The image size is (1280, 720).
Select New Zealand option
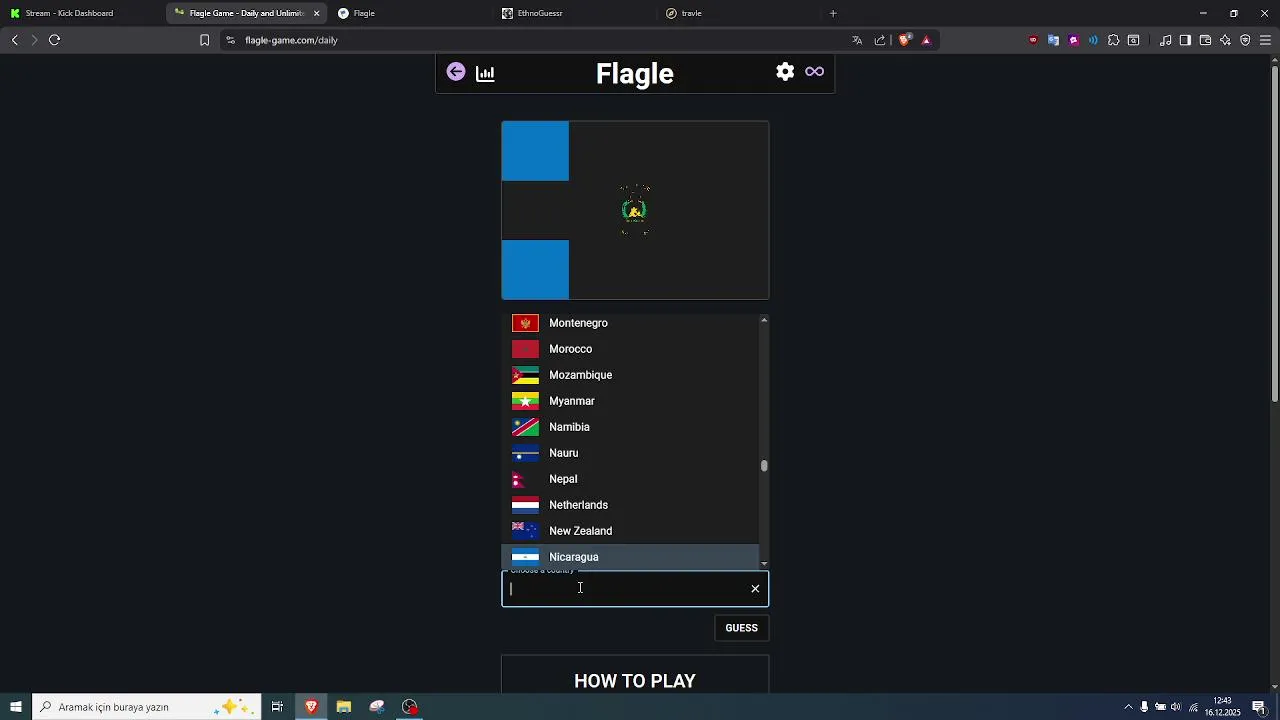[630, 531]
